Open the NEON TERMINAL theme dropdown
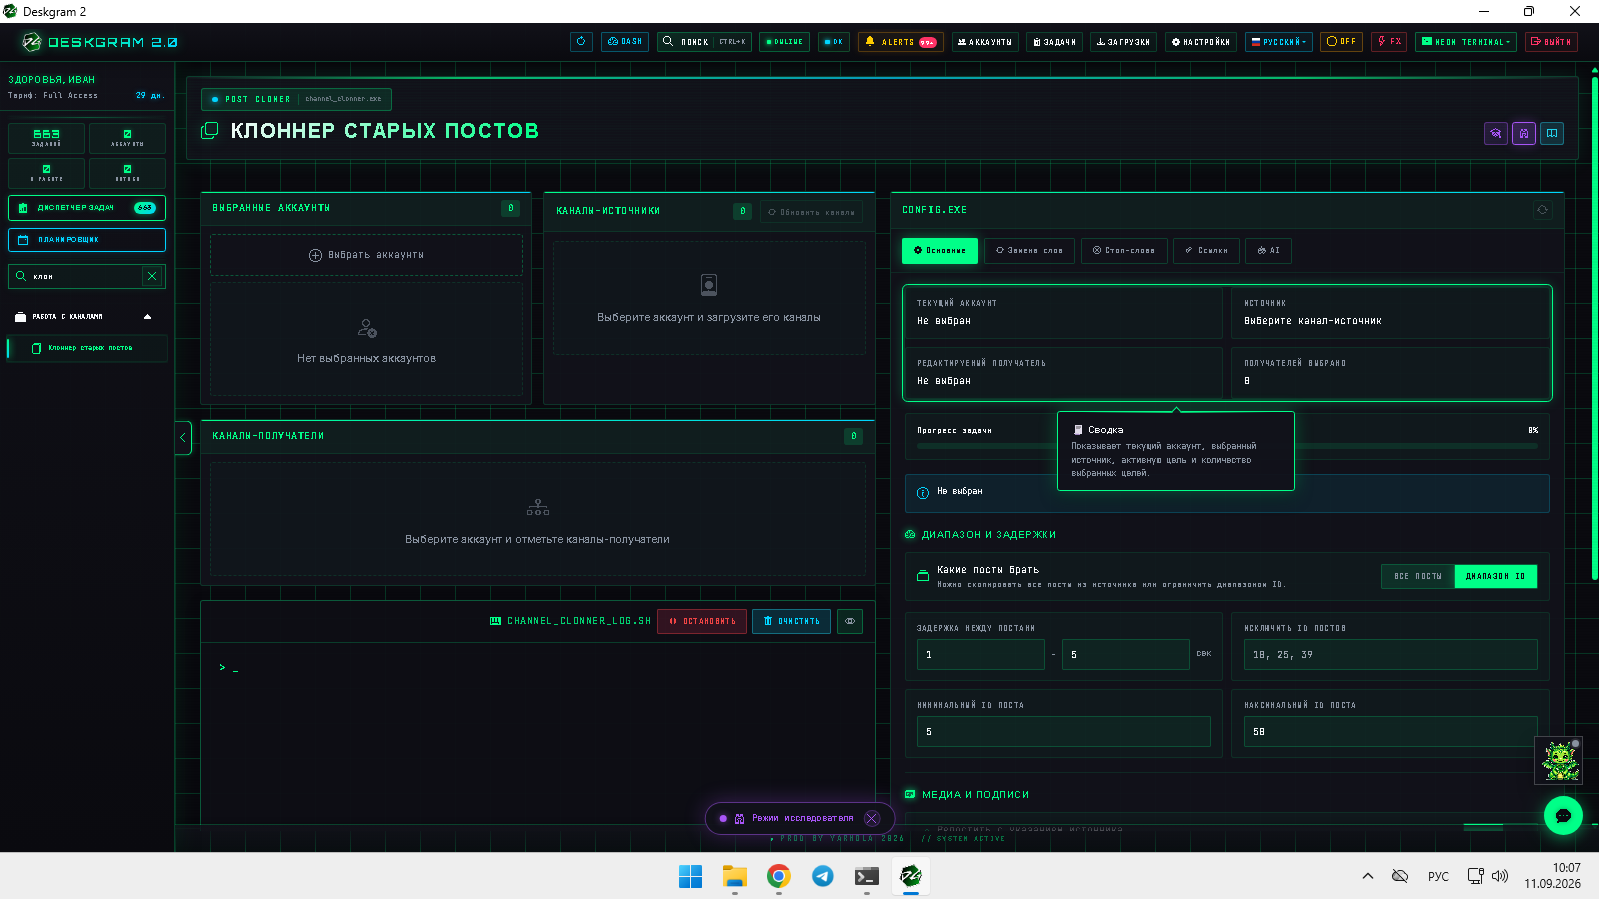The width and height of the screenshot is (1599, 899). [1466, 42]
